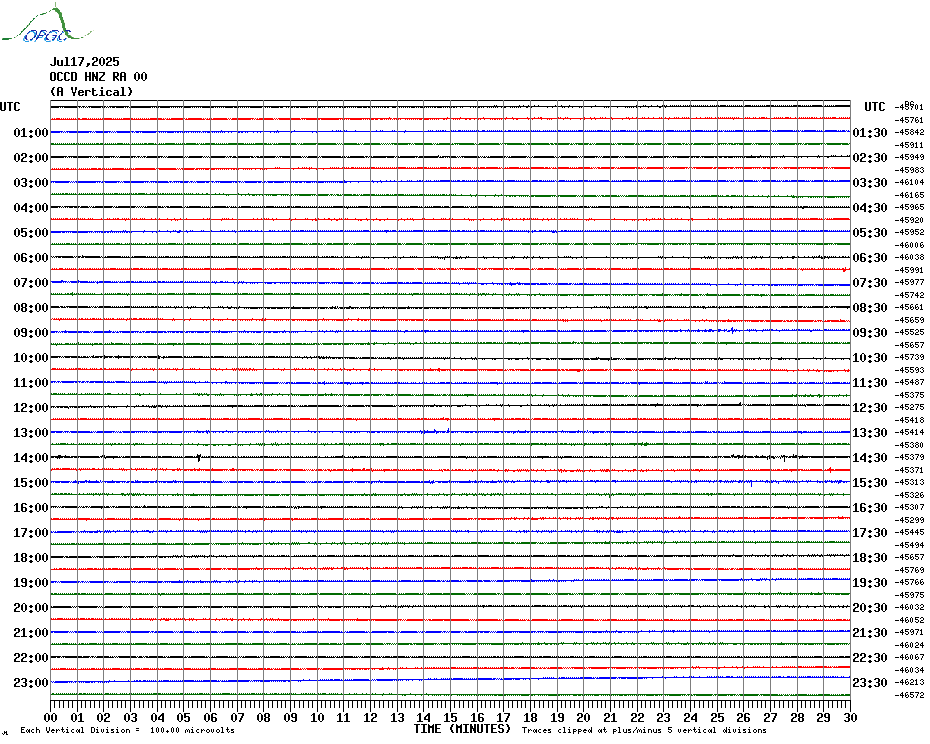Screen dimensions: 930x744
Task: Click the 09:00 hour label on left
Action: point(31,332)
